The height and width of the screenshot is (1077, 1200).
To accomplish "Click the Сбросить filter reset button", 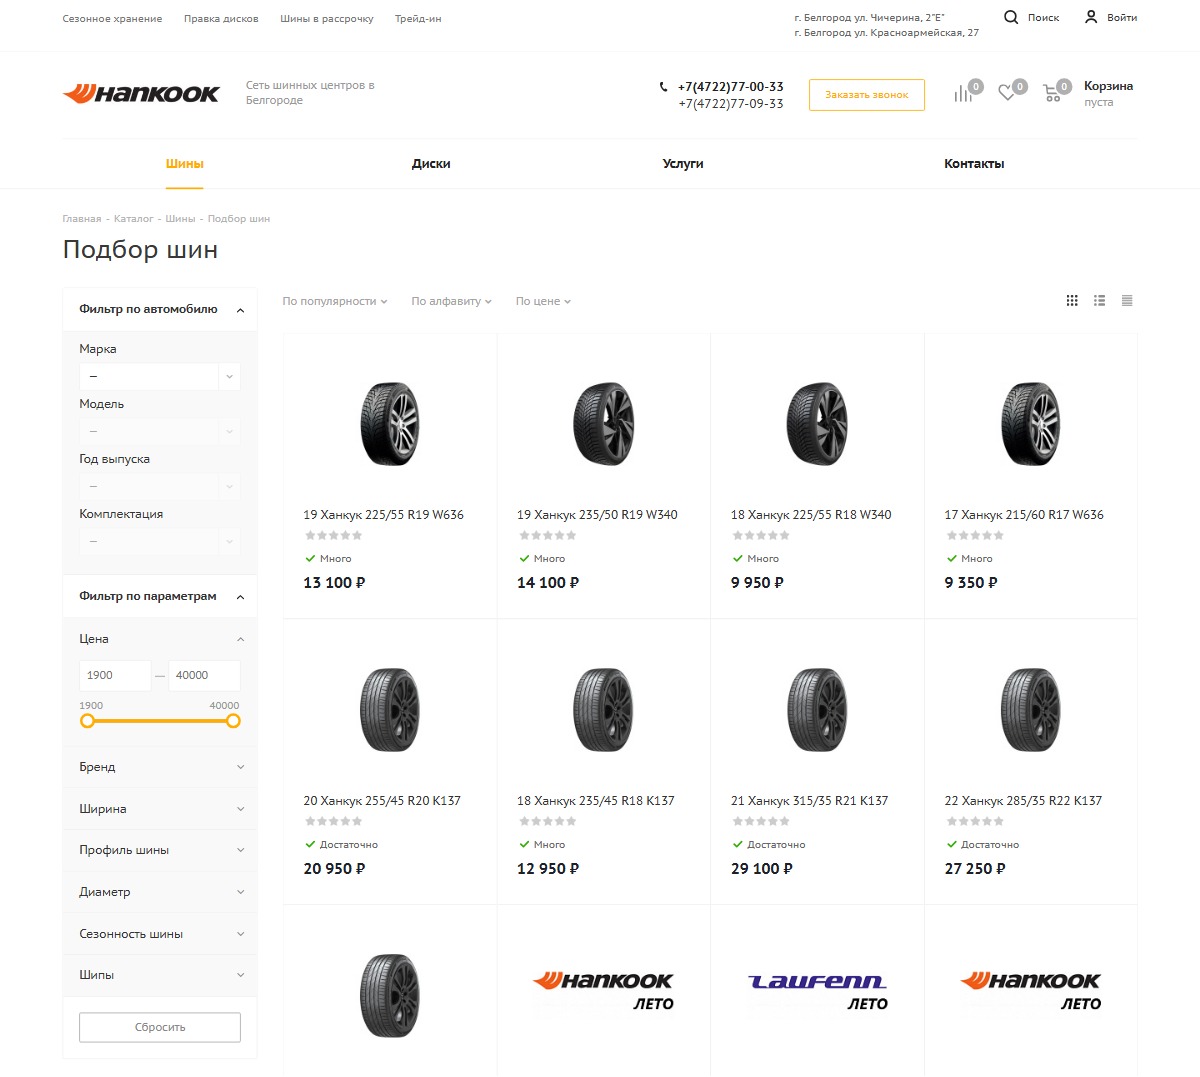I will pyautogui.click(x=160, y=1027).
